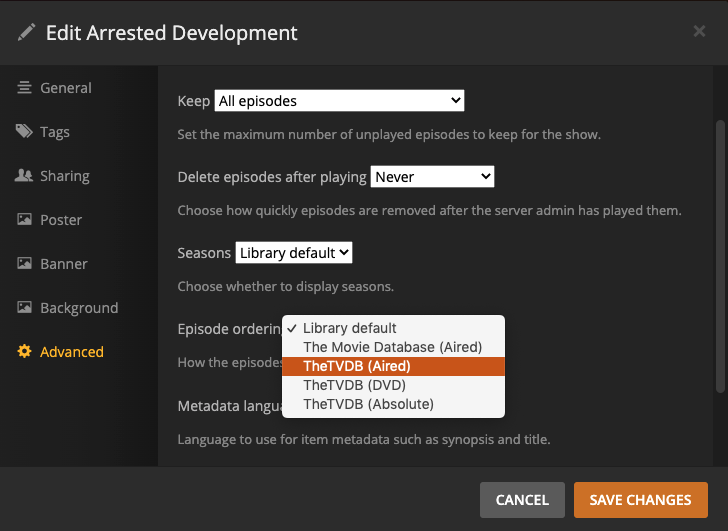The image size is (728, 531).
Task: Click the Save Changes button
Action: (x=640, y=500)
